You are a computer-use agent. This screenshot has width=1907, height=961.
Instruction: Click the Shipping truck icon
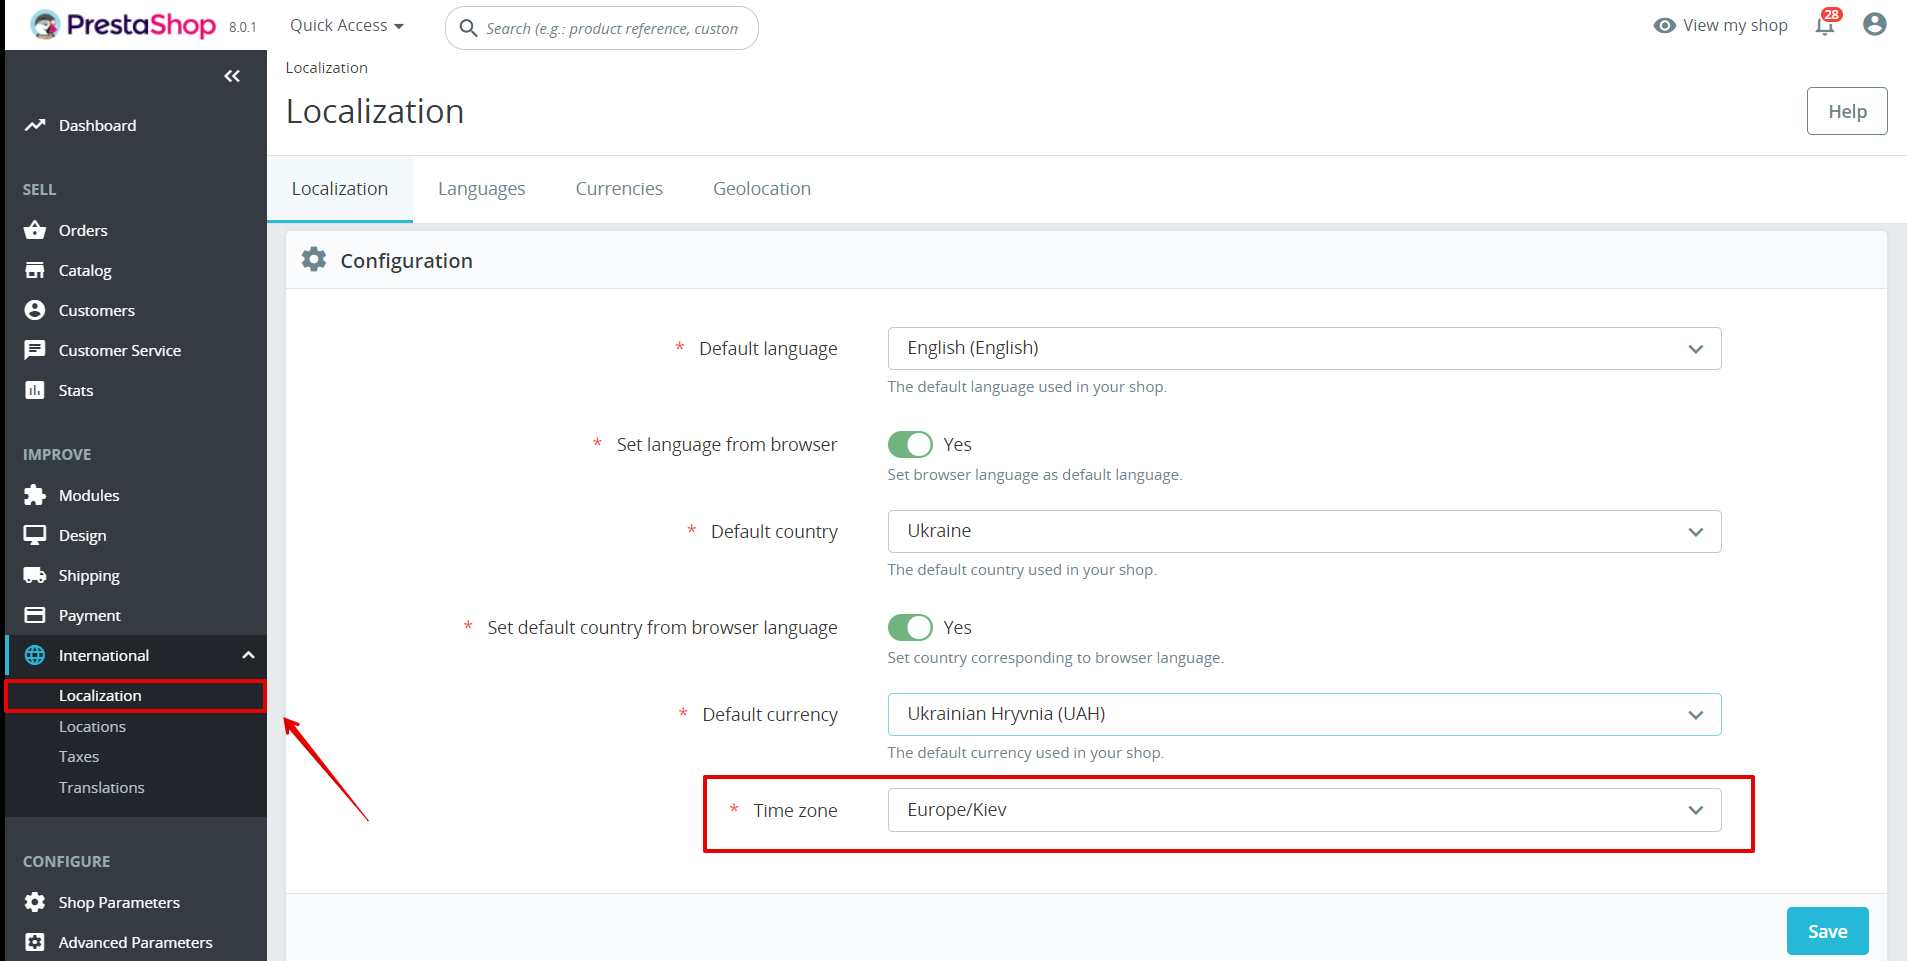click(x=35, y=575)
